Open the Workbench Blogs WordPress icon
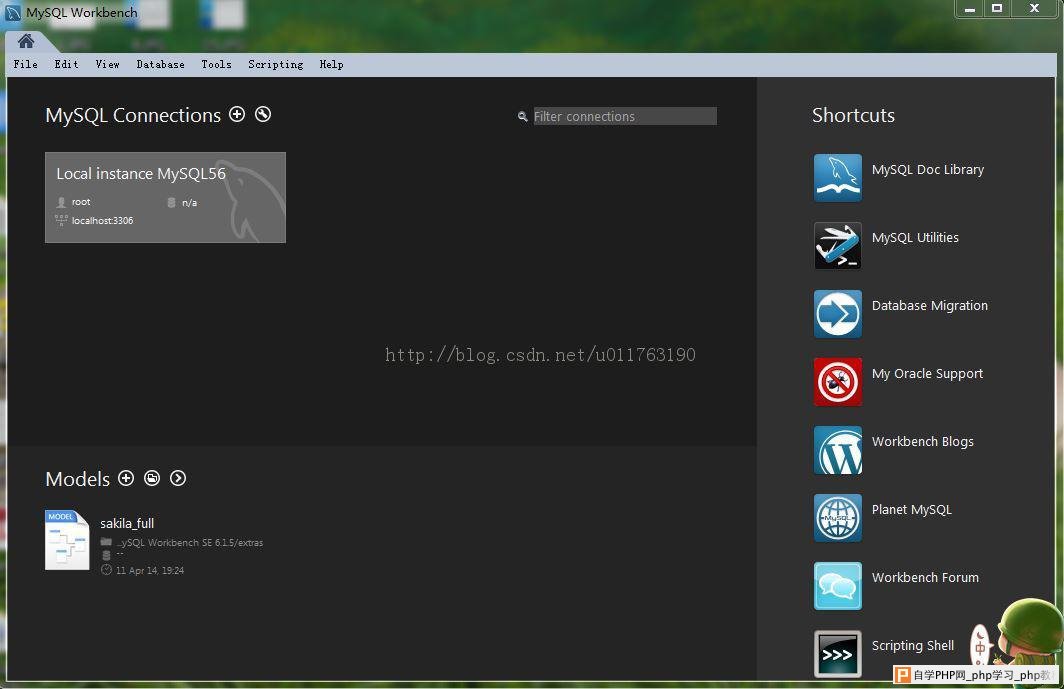 [838, 449]
